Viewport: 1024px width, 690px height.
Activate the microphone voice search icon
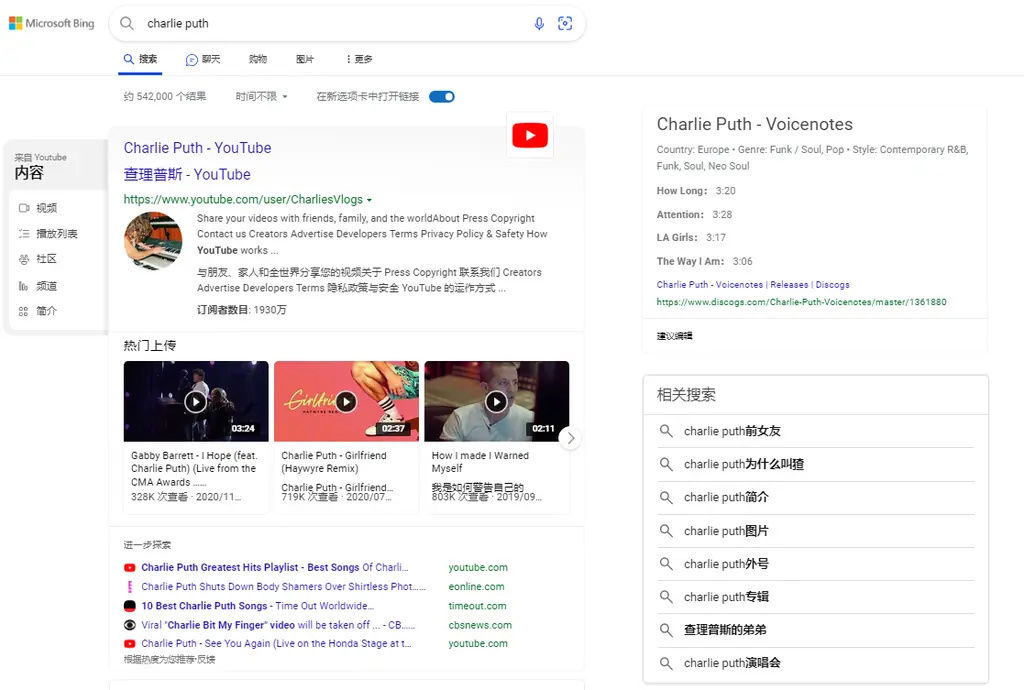click(539, 24)
